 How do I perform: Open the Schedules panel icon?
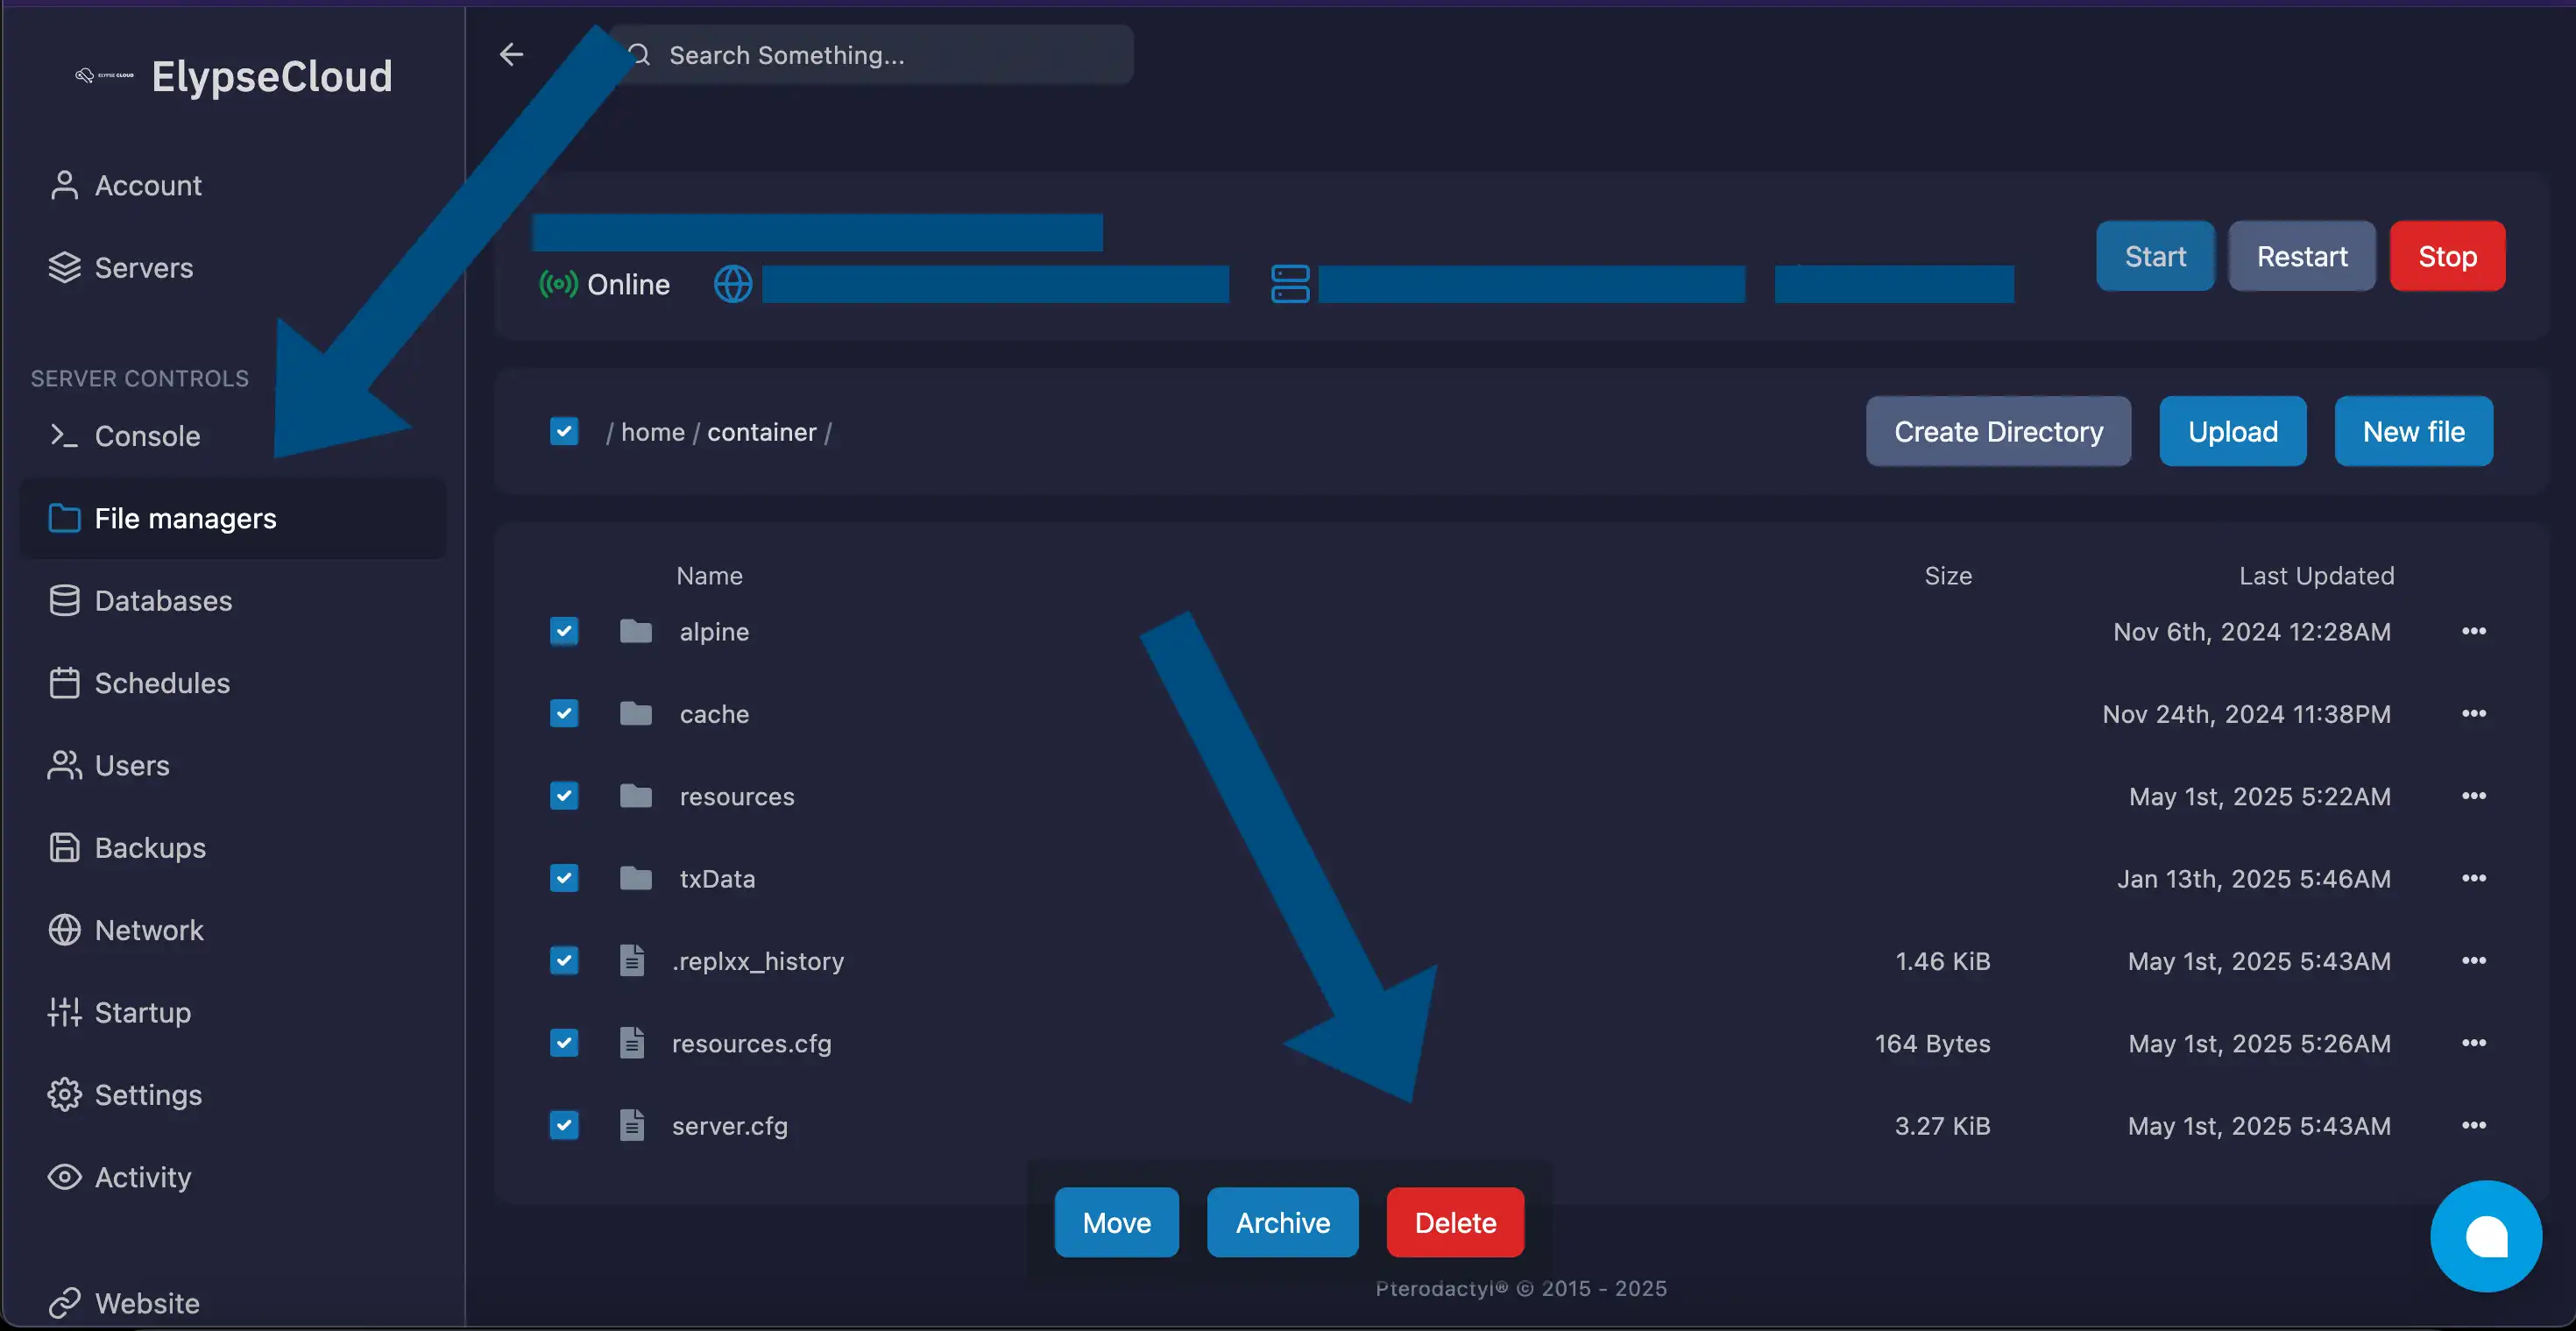(64, 682)
